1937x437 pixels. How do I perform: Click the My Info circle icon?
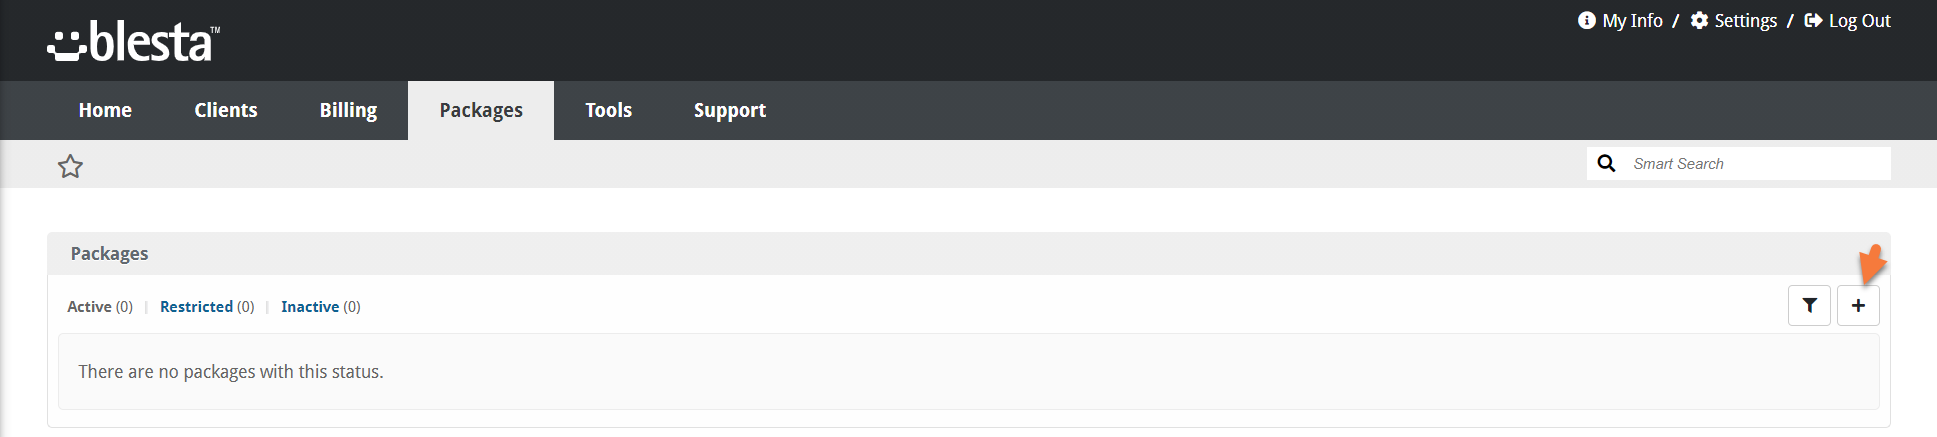point(1586,21)
